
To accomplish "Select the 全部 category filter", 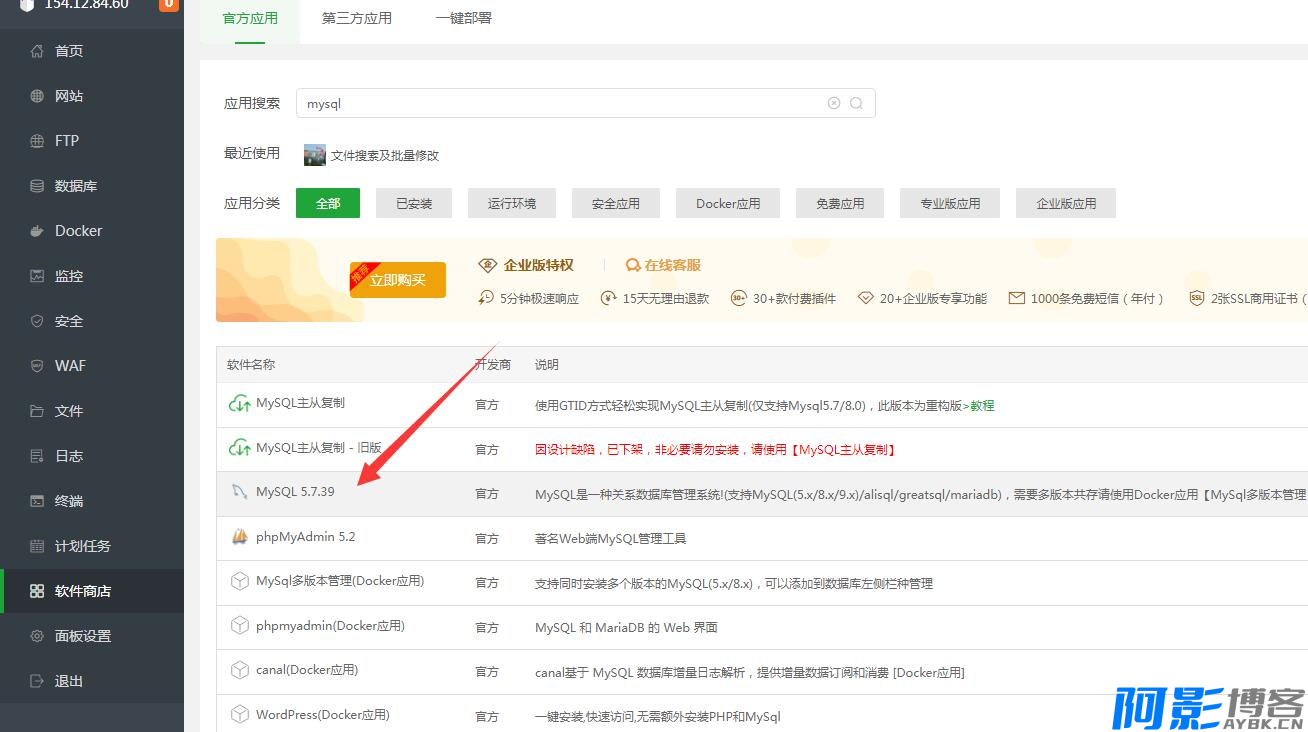I will pyautogui.click(x=328, y=203).
